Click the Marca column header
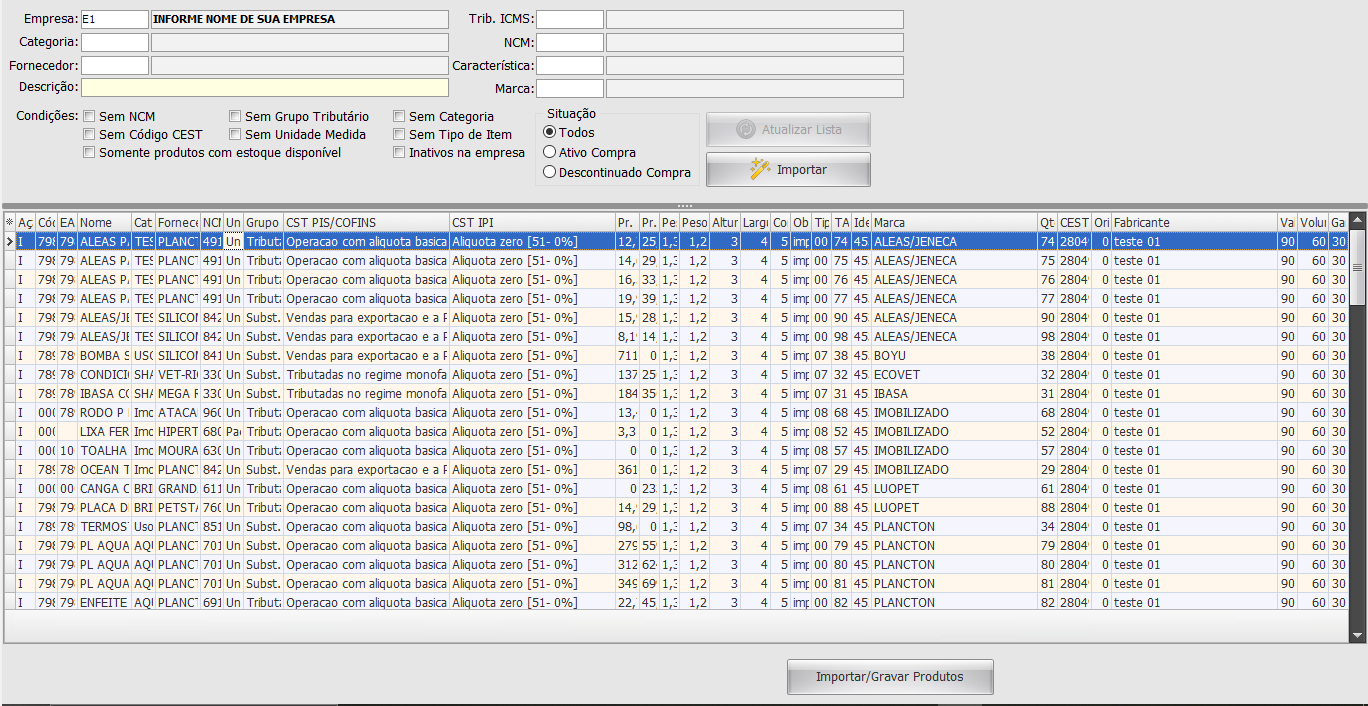 [953, 222]
